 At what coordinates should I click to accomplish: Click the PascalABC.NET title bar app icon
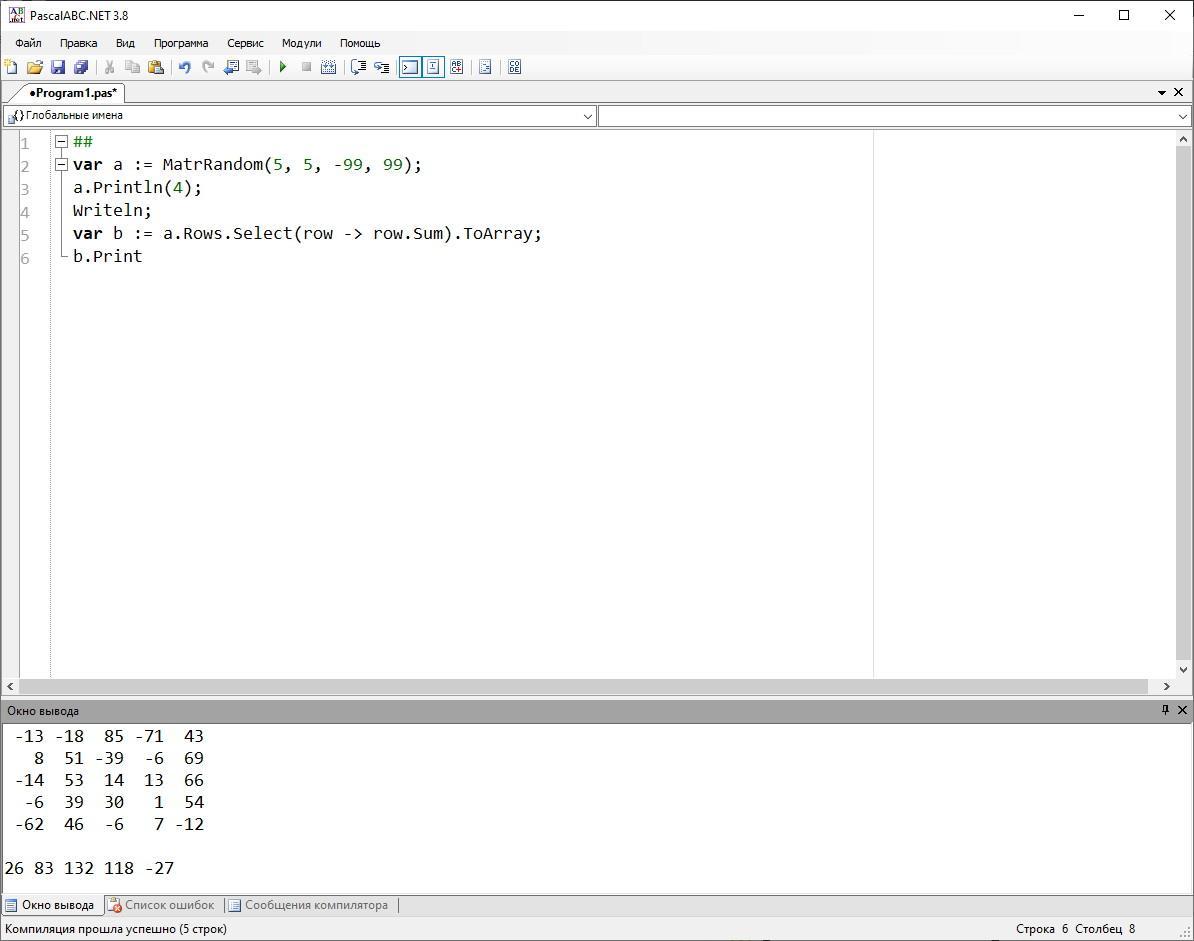[16, 14]
